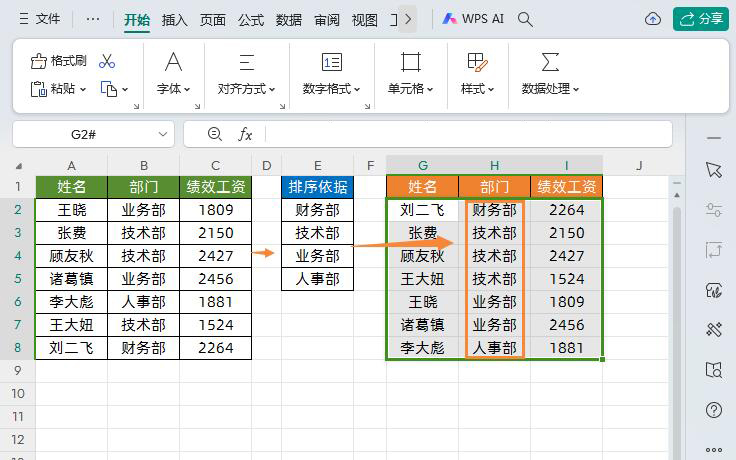Click cell containing 王晓 in column A

[71, 210]
